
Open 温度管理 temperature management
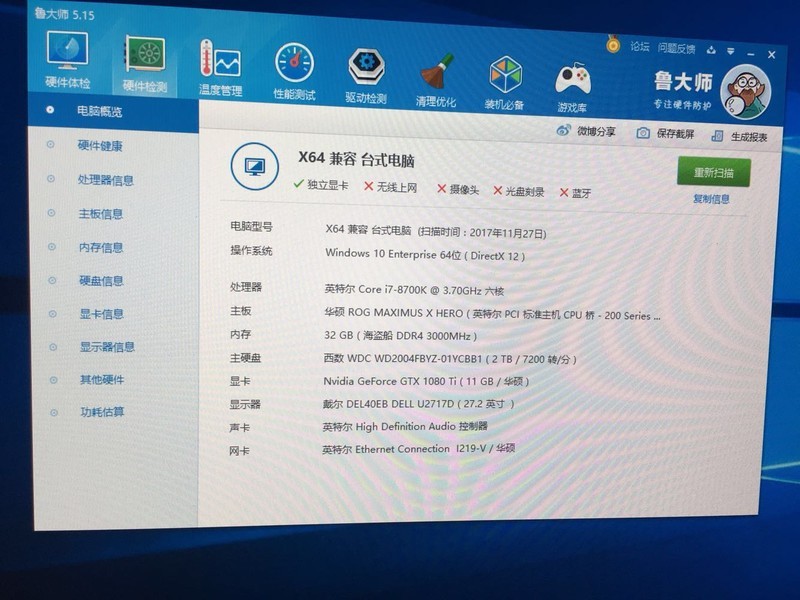point(220,67)
